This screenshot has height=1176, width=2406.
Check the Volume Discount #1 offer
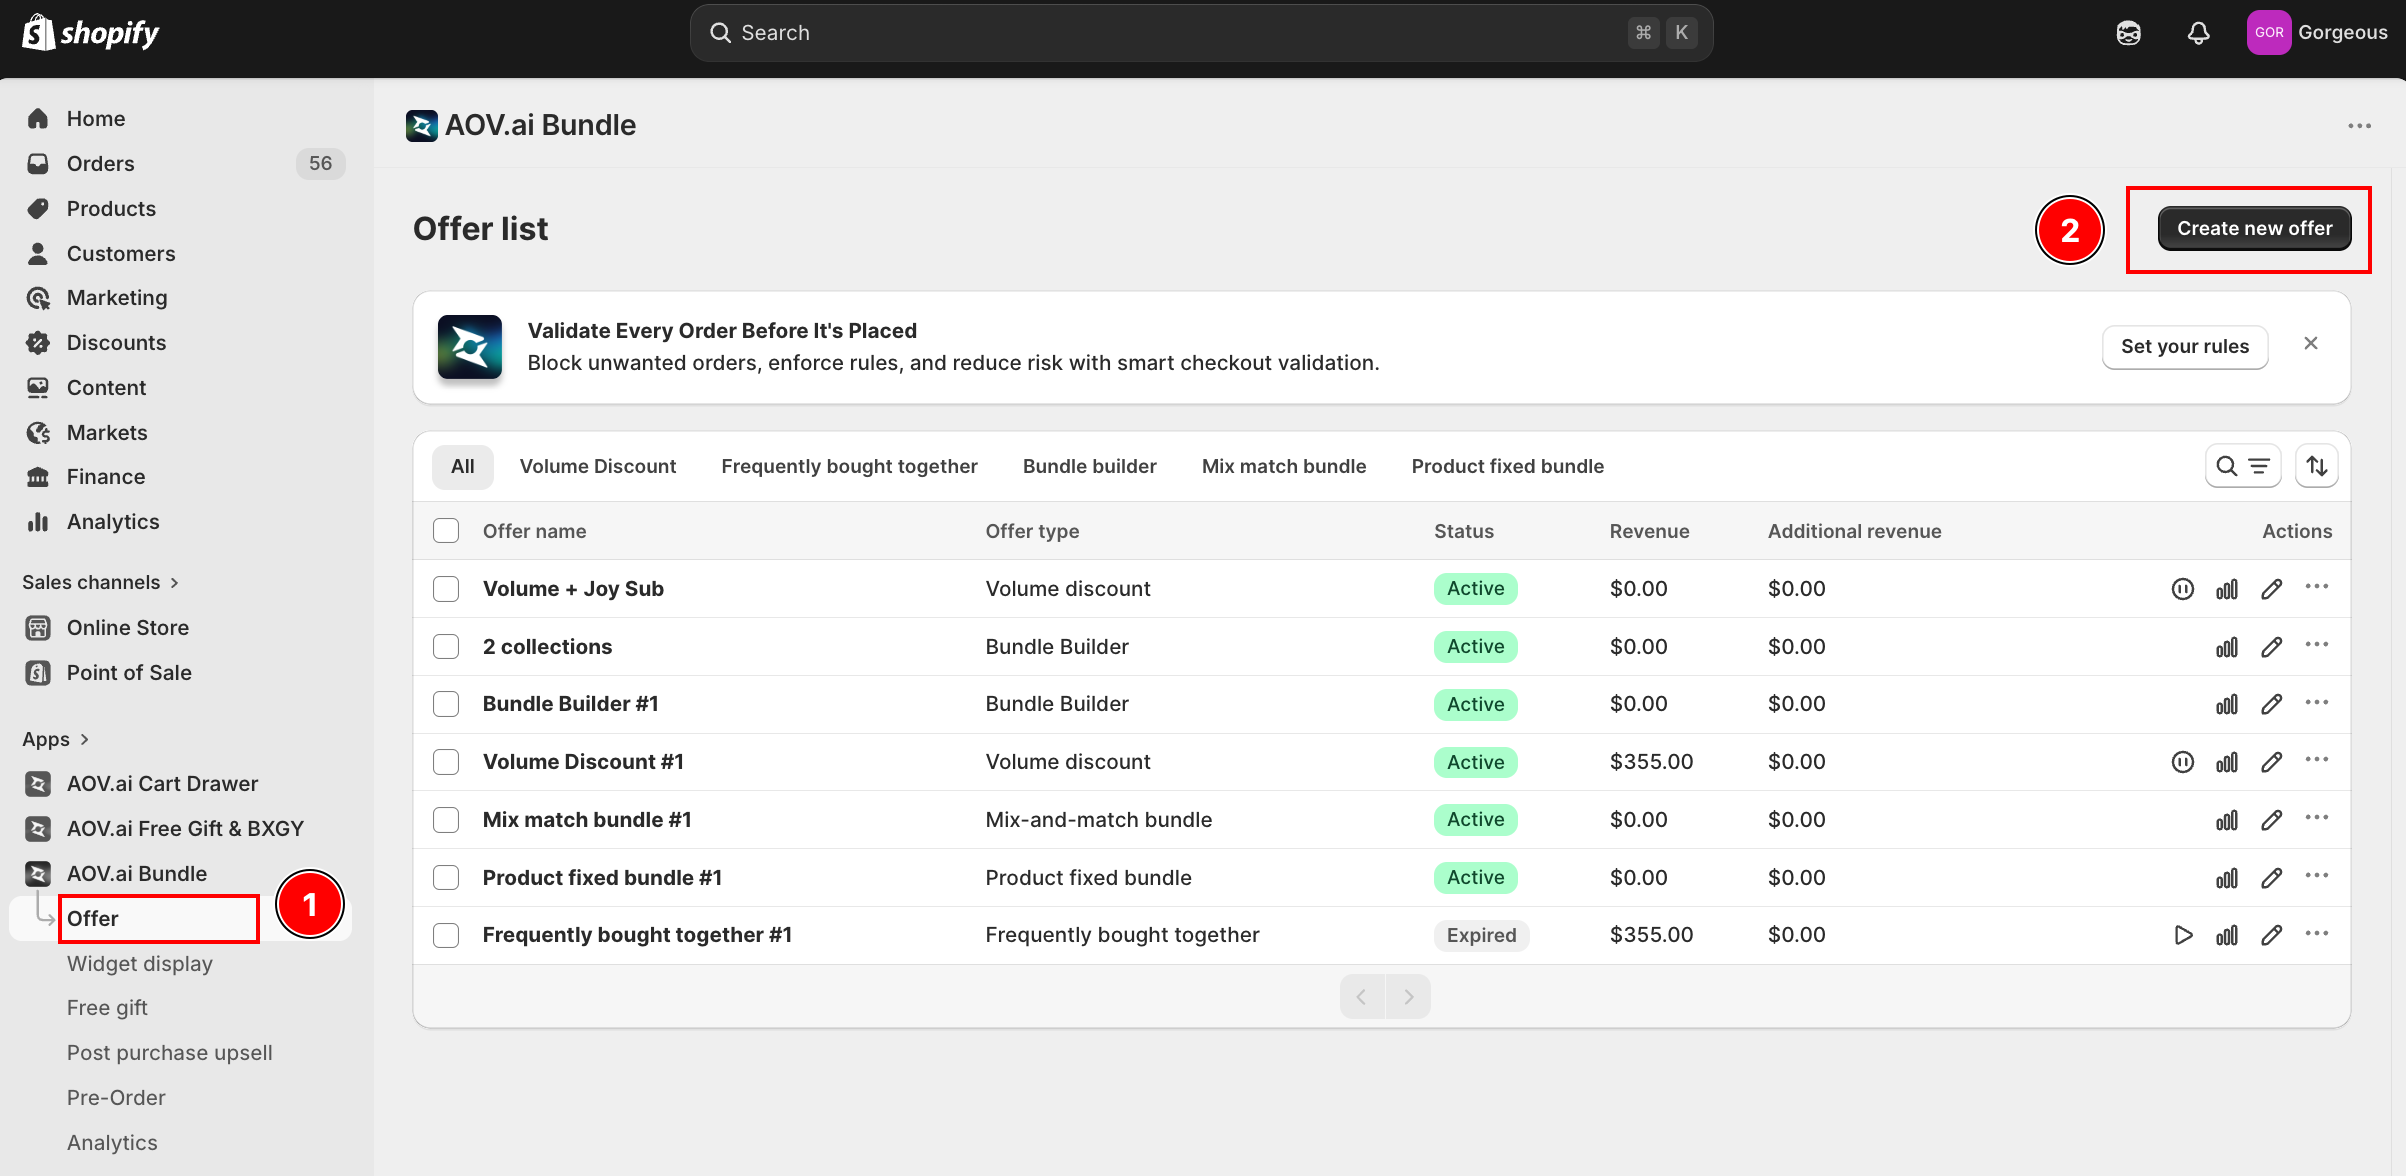point(446,762)
